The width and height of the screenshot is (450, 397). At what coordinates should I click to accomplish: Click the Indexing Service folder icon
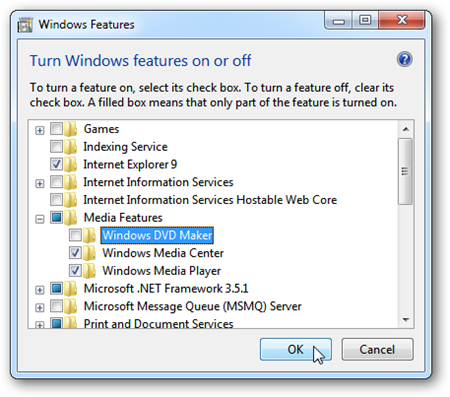[70, 147]
